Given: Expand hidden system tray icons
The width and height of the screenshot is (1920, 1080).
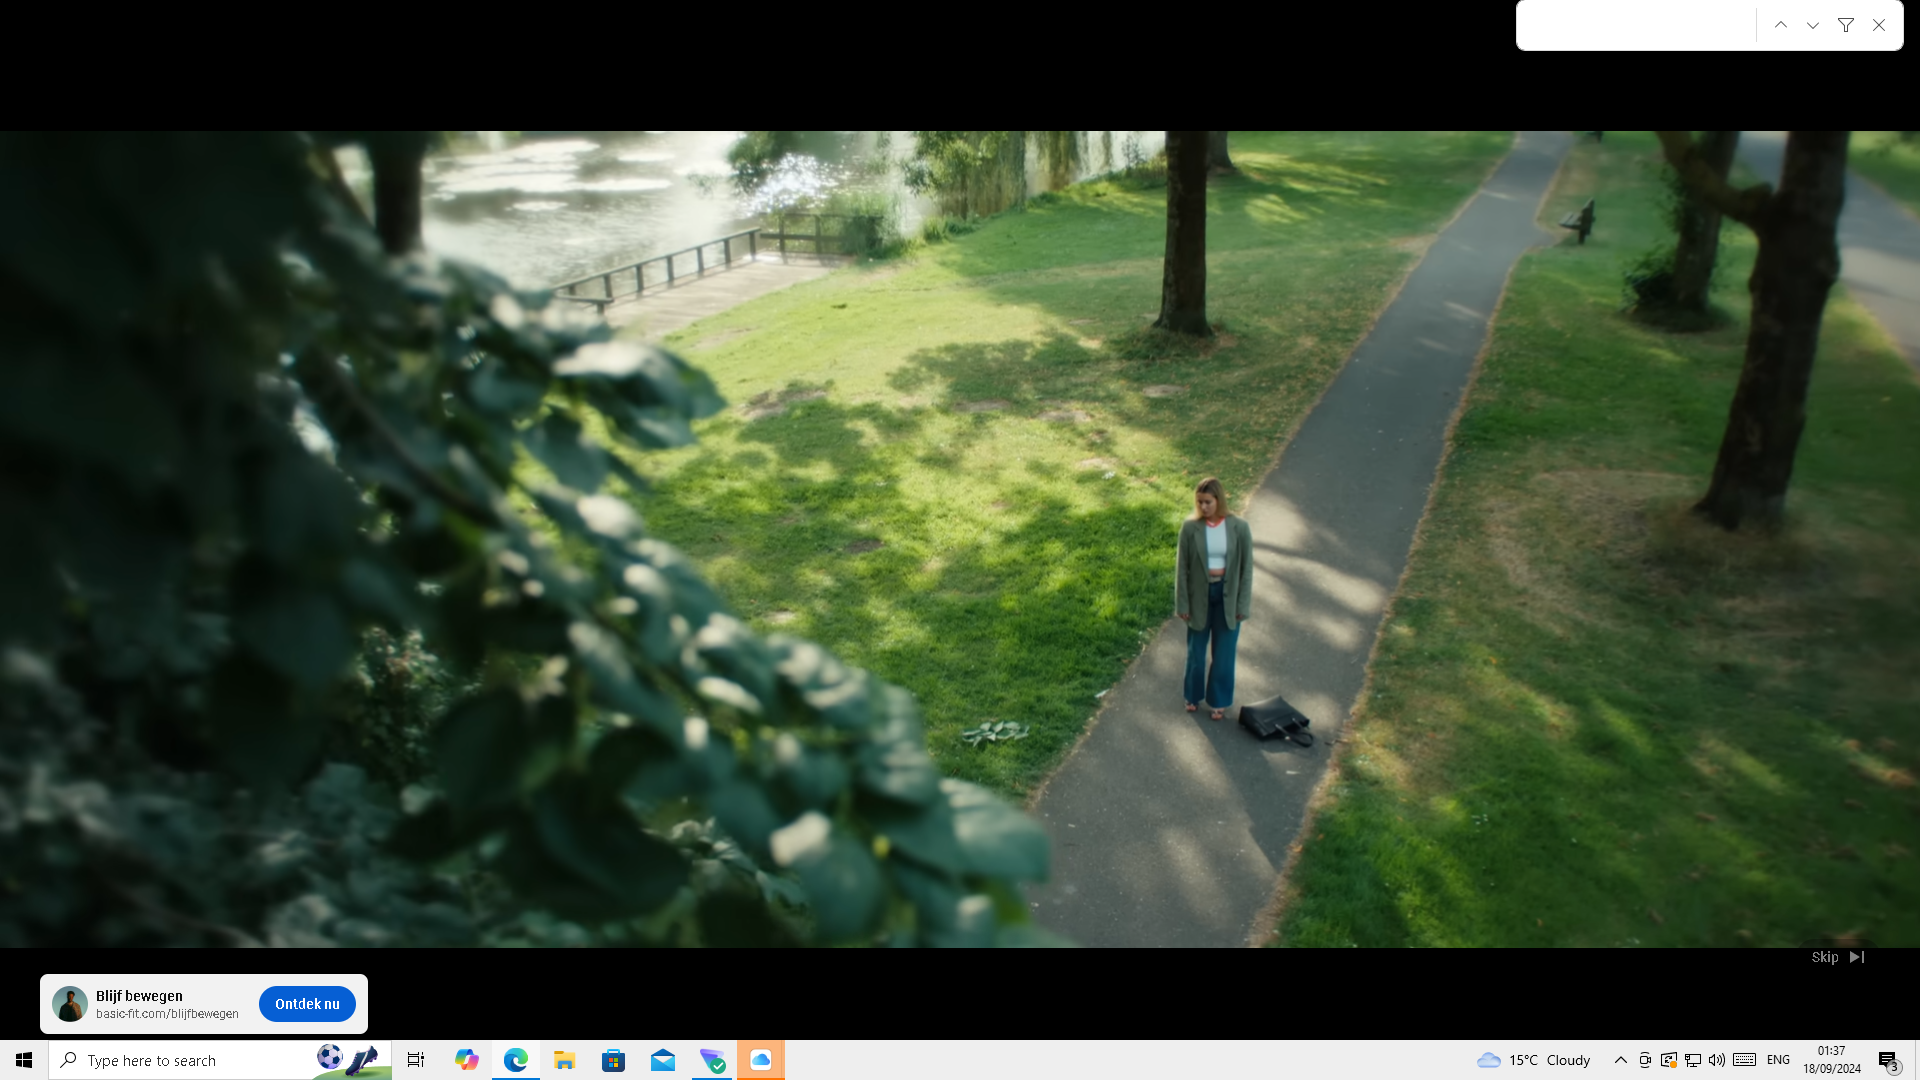Looking at the screenshot, I should [1620, 1060].
